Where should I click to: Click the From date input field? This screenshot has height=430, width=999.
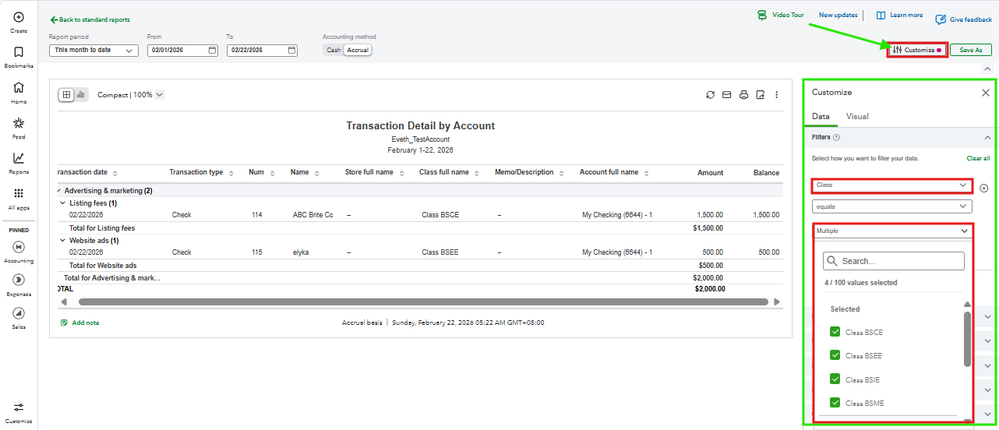pyautogui.click(x=182, y=50)
